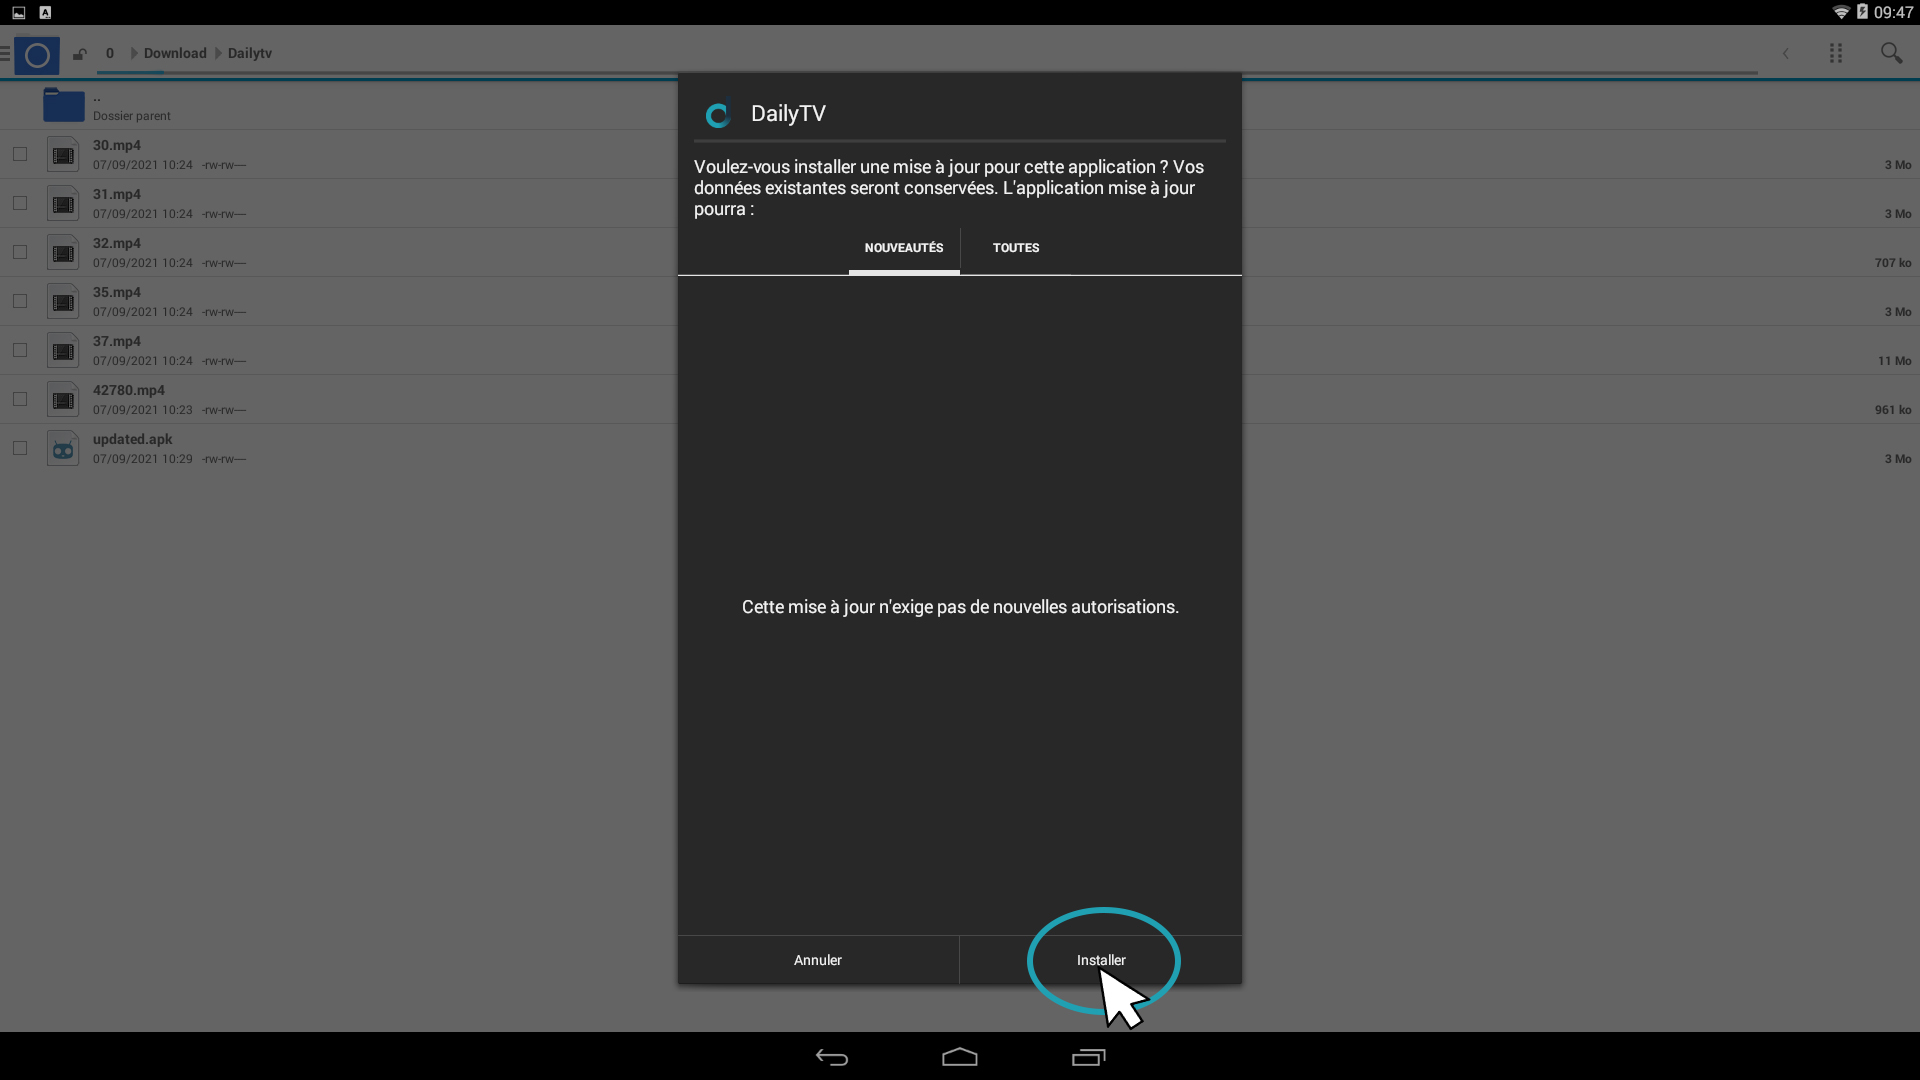Click the video file icon of 37.mp4
This screenshot has width=1920, height=1080.
pyautogui.click(x=63, y=351)
